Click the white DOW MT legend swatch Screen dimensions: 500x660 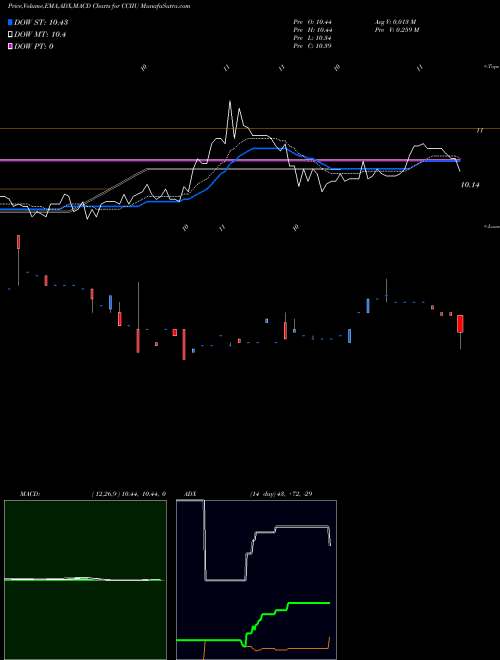click(x=10, y=35)
